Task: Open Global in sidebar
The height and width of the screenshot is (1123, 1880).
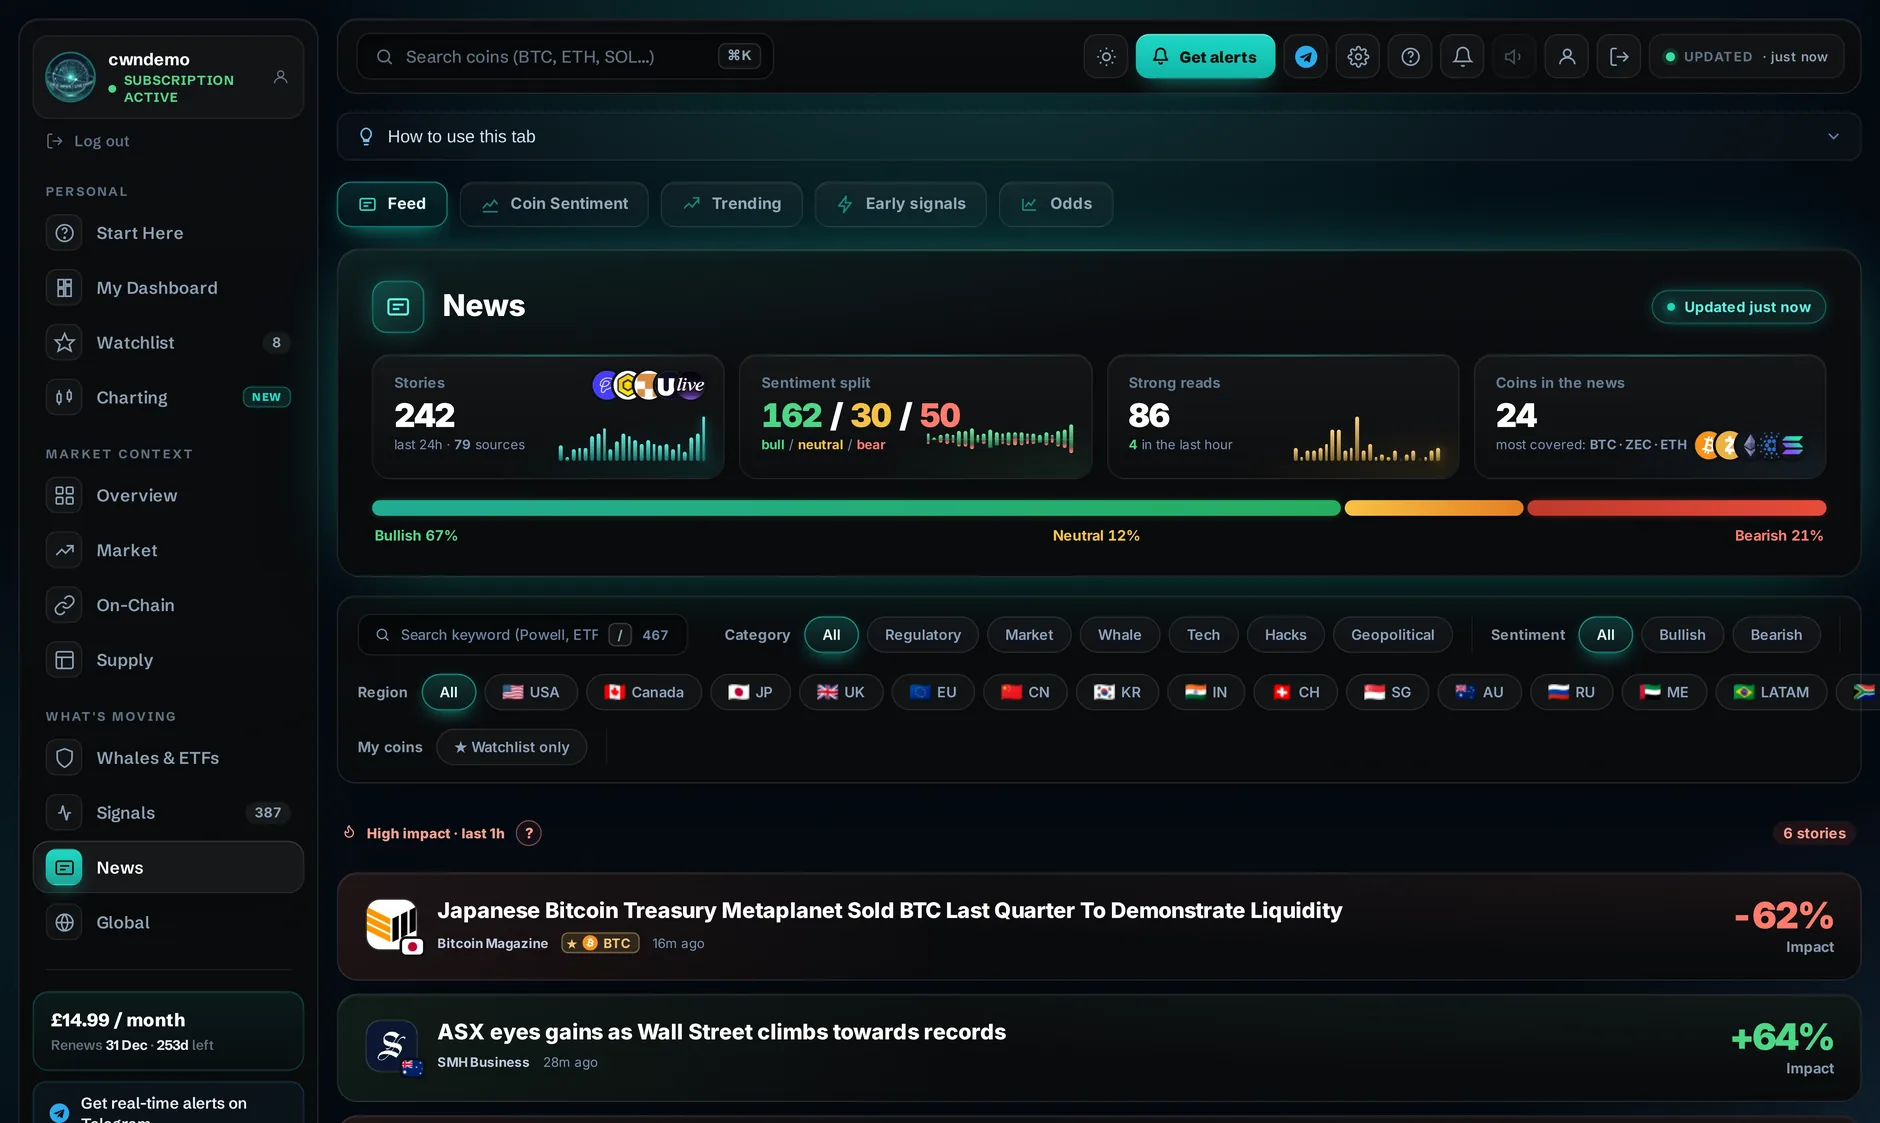Action: coord(168,923)
